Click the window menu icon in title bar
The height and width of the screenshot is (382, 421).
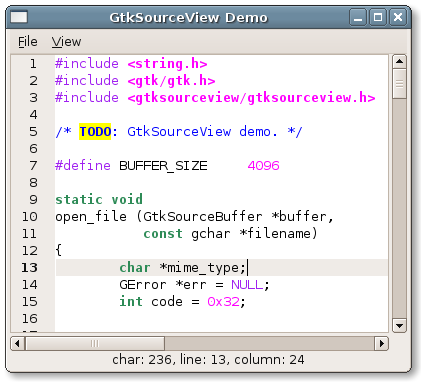(19, 17)
